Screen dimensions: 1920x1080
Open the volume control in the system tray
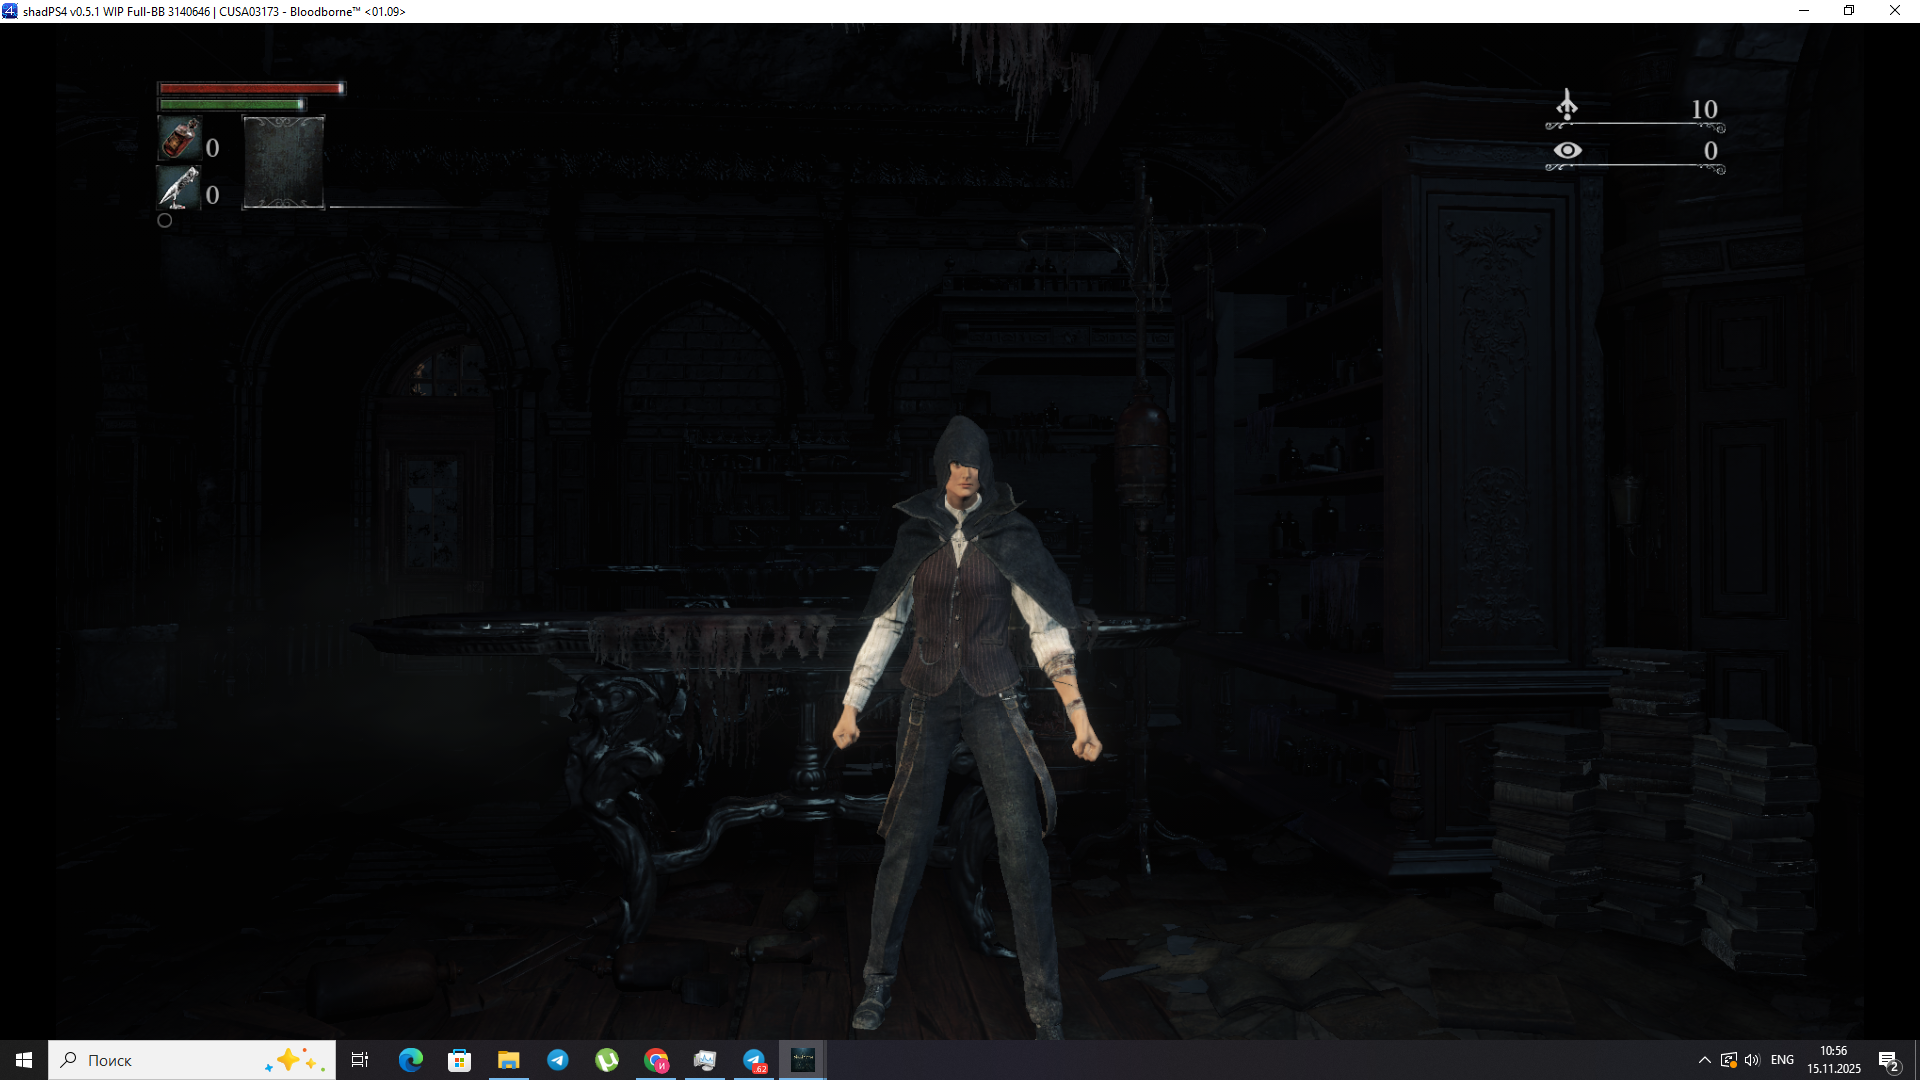(1752, 1060)
